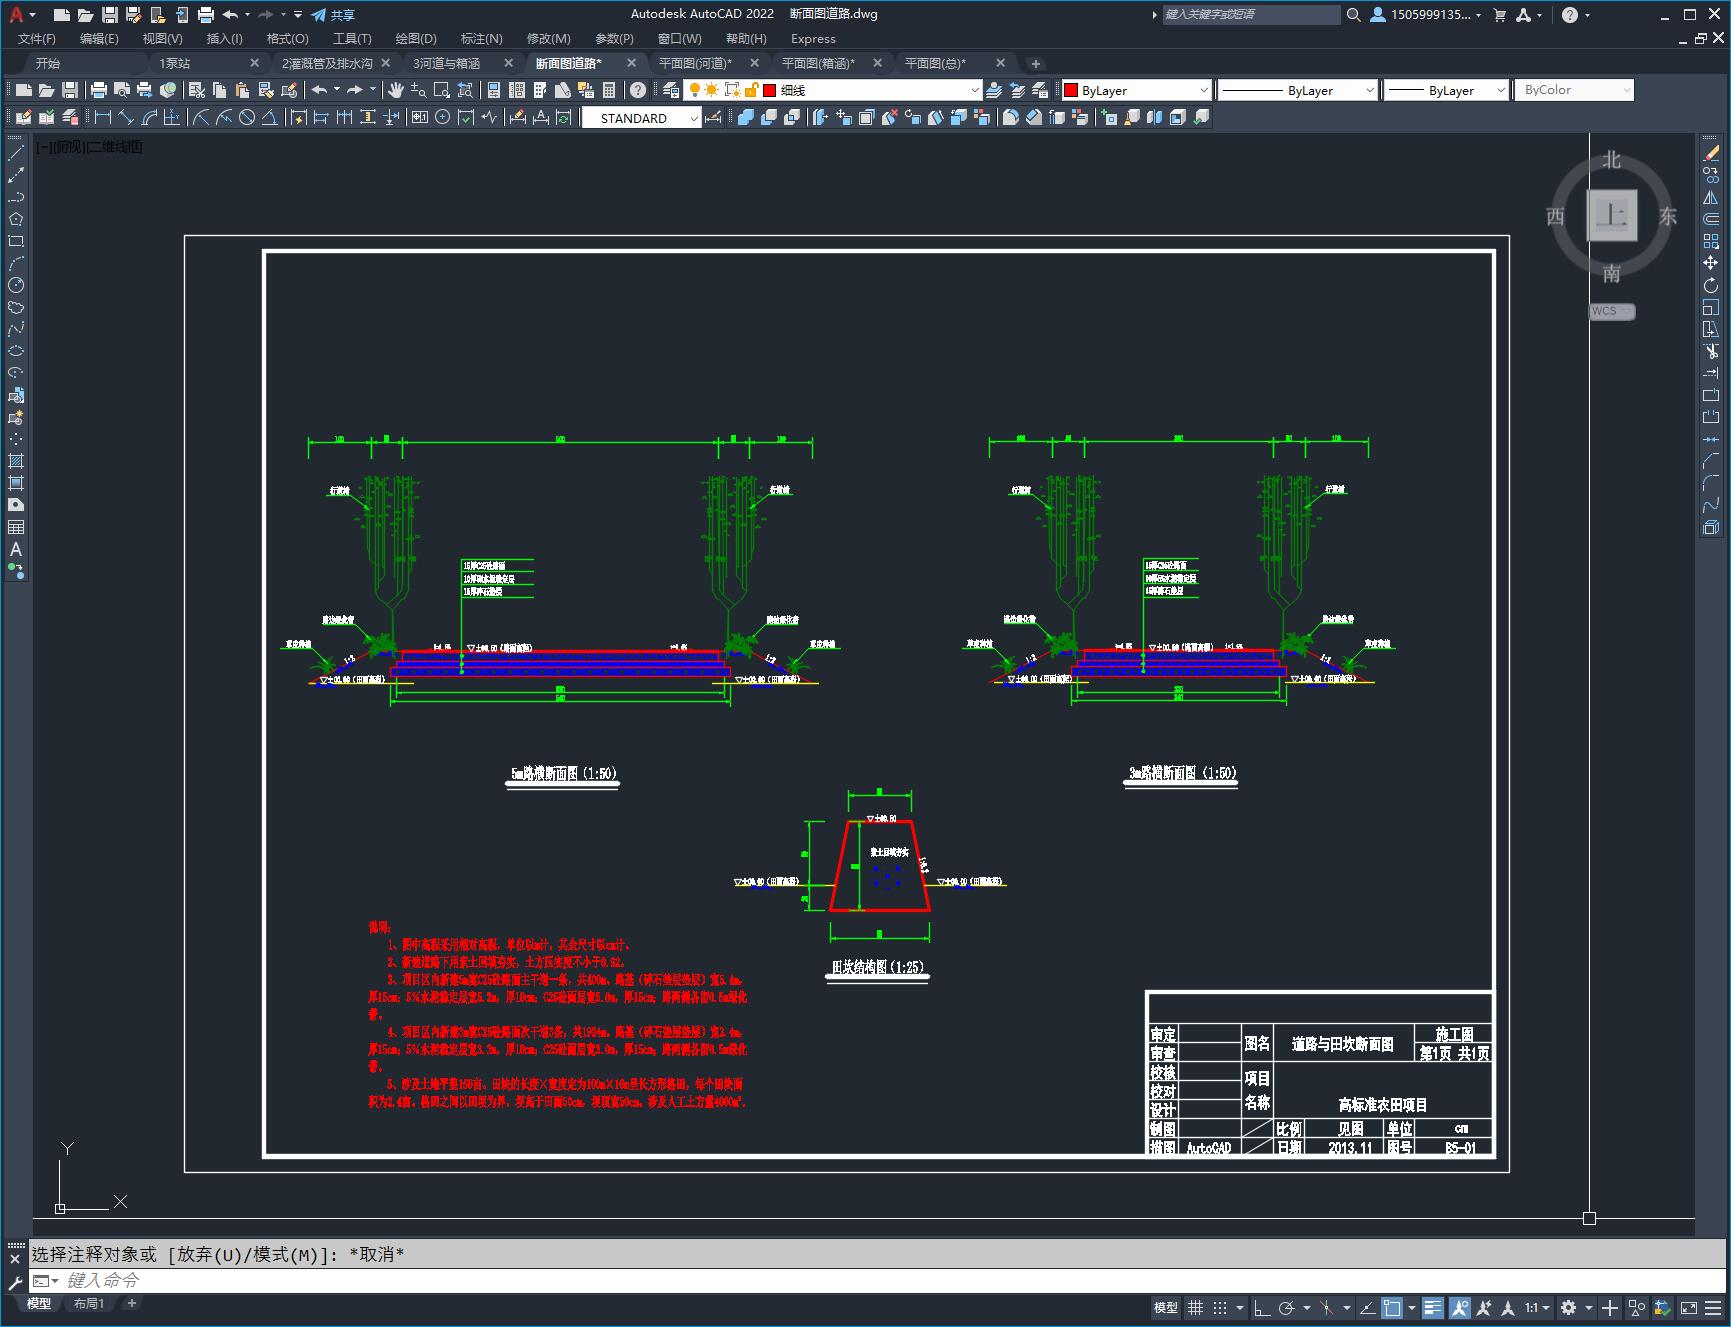Click the 共享 share button

point(333,14)
